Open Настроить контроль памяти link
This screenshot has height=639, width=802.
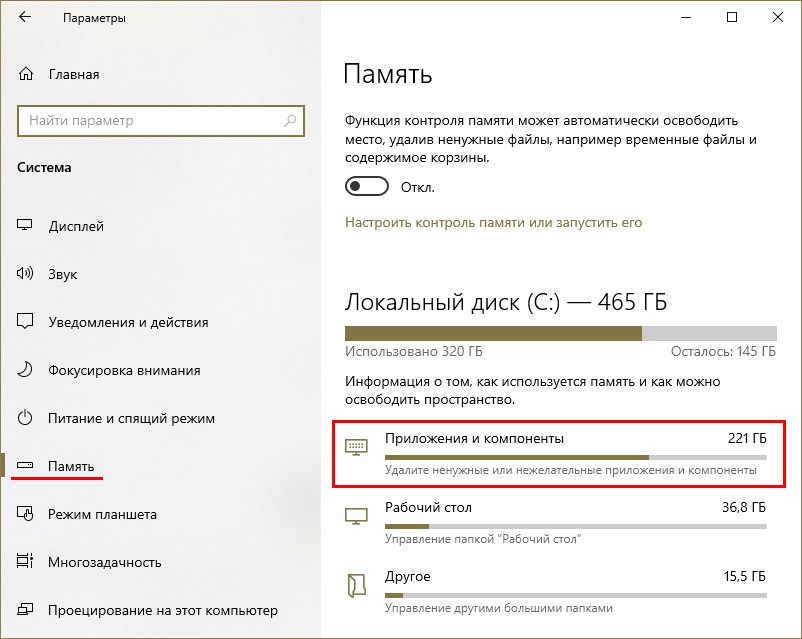click(493, 223)
